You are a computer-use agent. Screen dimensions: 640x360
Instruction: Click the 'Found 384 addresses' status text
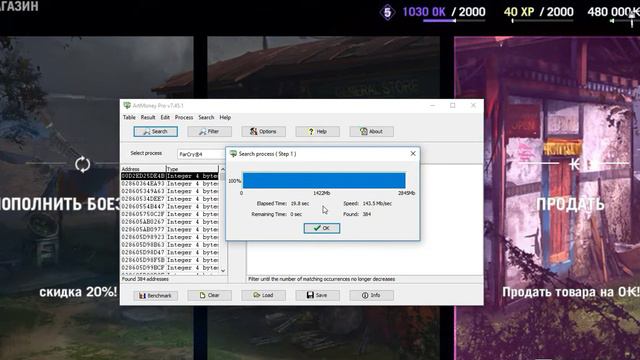[145, 279]
